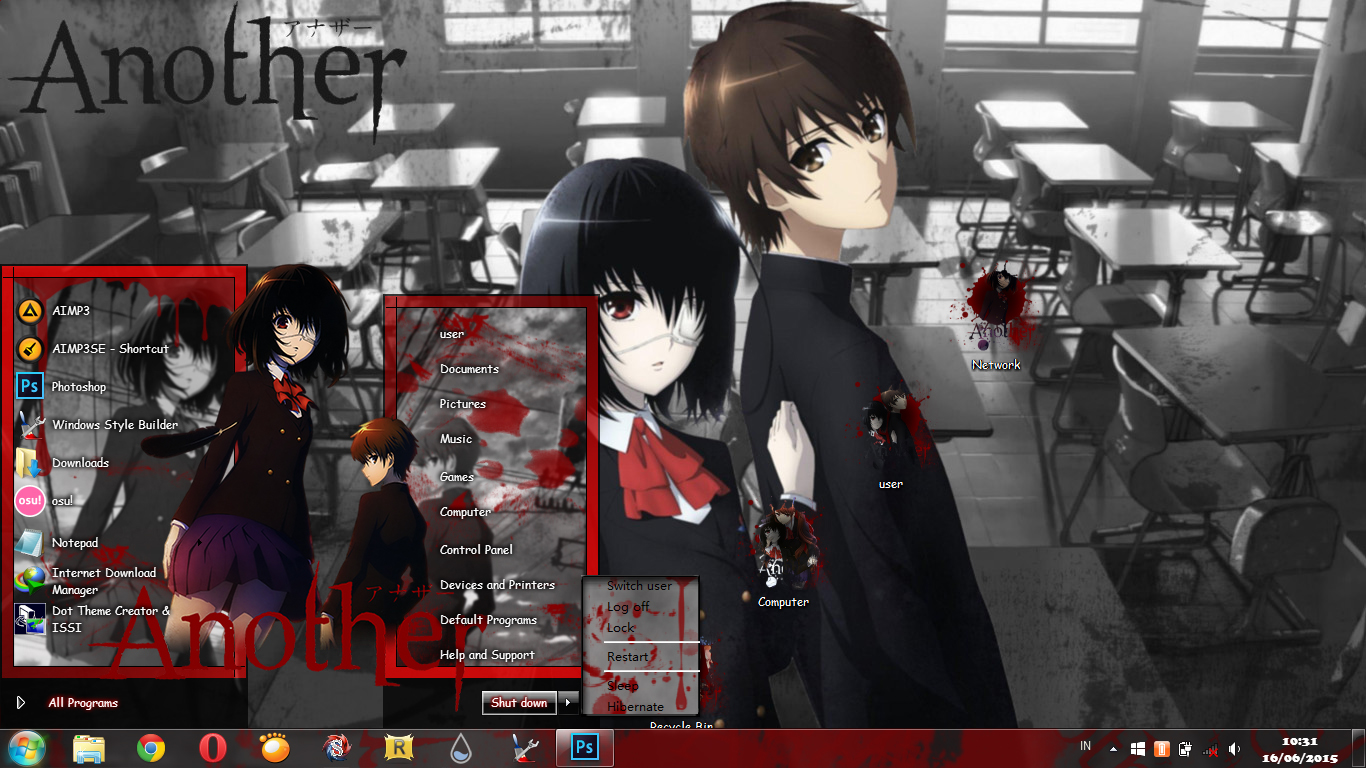Image resolution: width=1366 pixels, height=768 pixels.
Task: Open Default Programs in Start menu
Action: click(490, 620)
